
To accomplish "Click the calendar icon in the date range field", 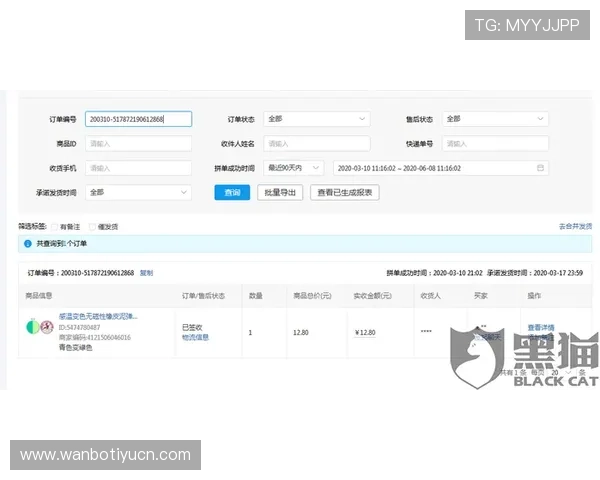I will coord(540,168).
